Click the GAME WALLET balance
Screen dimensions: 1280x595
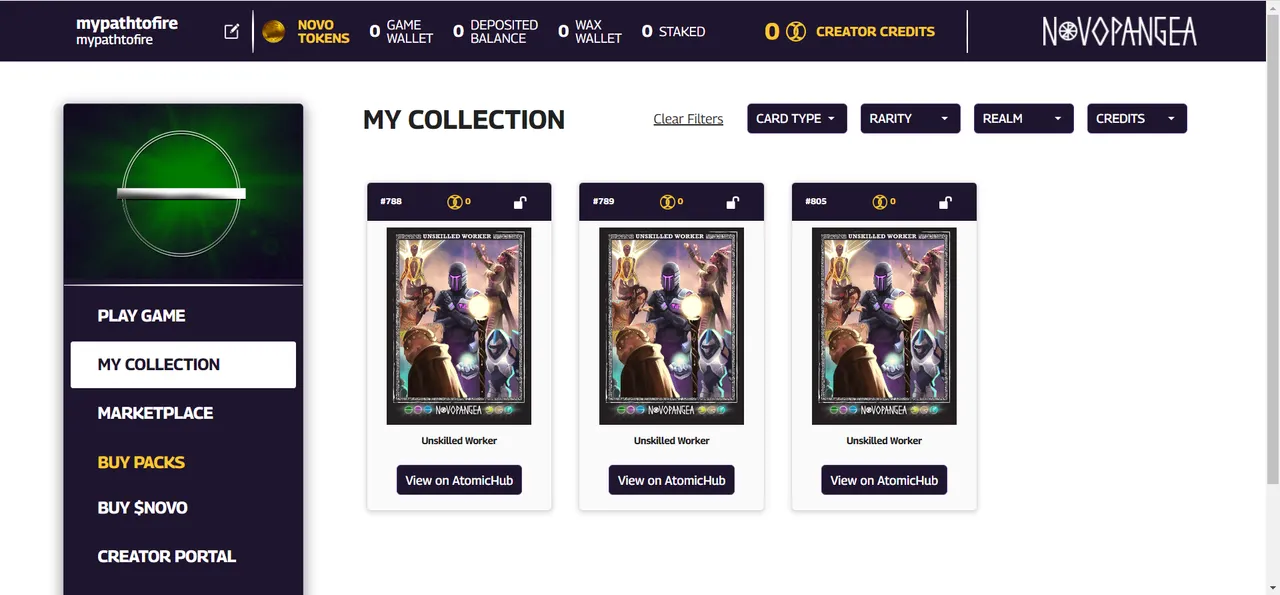tap(401, 32)
